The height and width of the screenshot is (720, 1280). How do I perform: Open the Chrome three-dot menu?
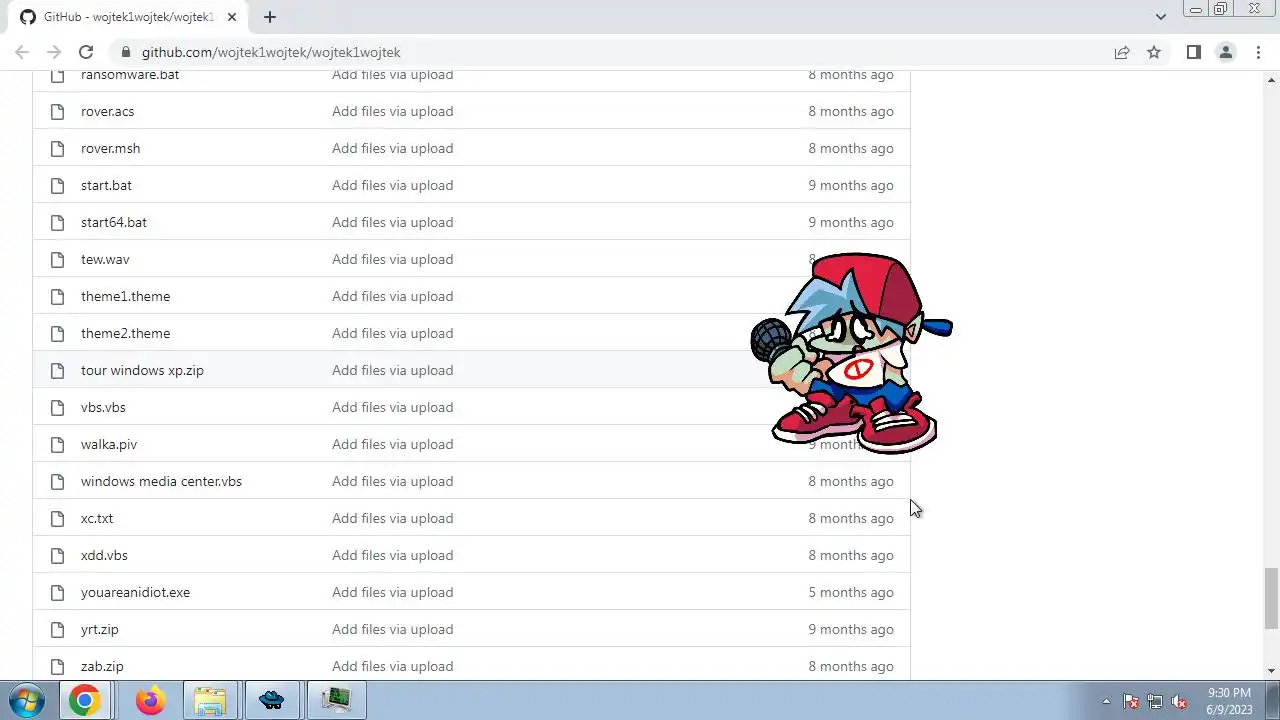tap(1258, 52)
